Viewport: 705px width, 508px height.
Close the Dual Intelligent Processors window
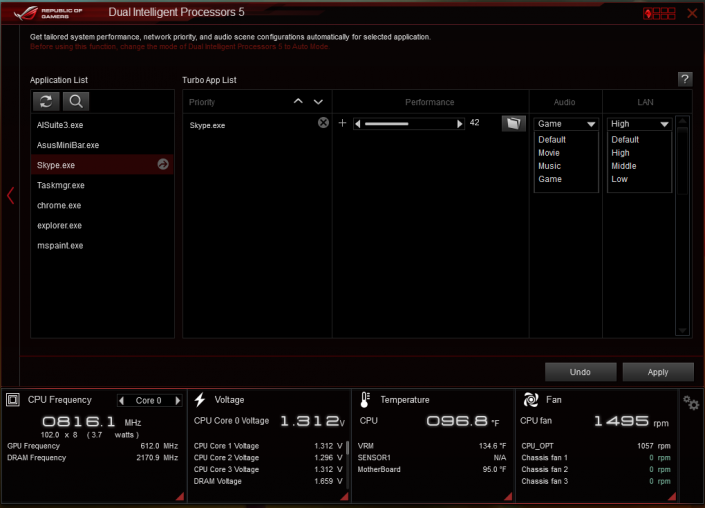(x=692, y=13)
